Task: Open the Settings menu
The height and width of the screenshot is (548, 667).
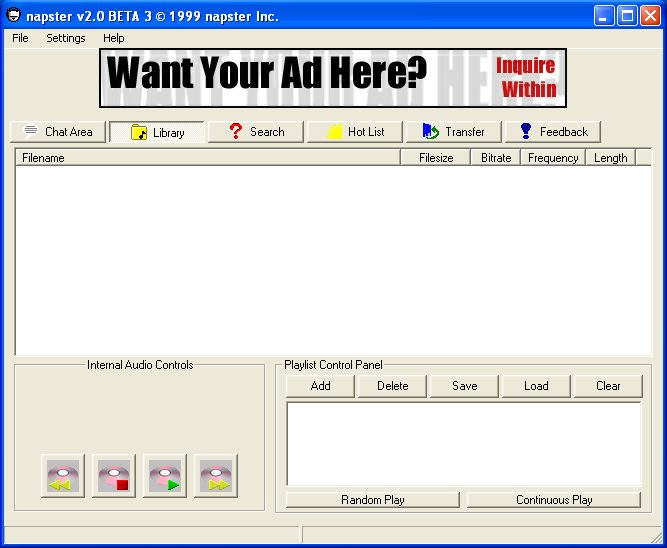Action: coord(66,38)
